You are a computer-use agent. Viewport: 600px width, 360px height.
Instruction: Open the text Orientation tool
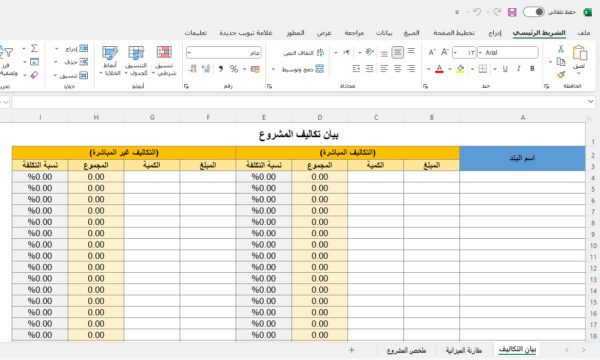[369, 52]
